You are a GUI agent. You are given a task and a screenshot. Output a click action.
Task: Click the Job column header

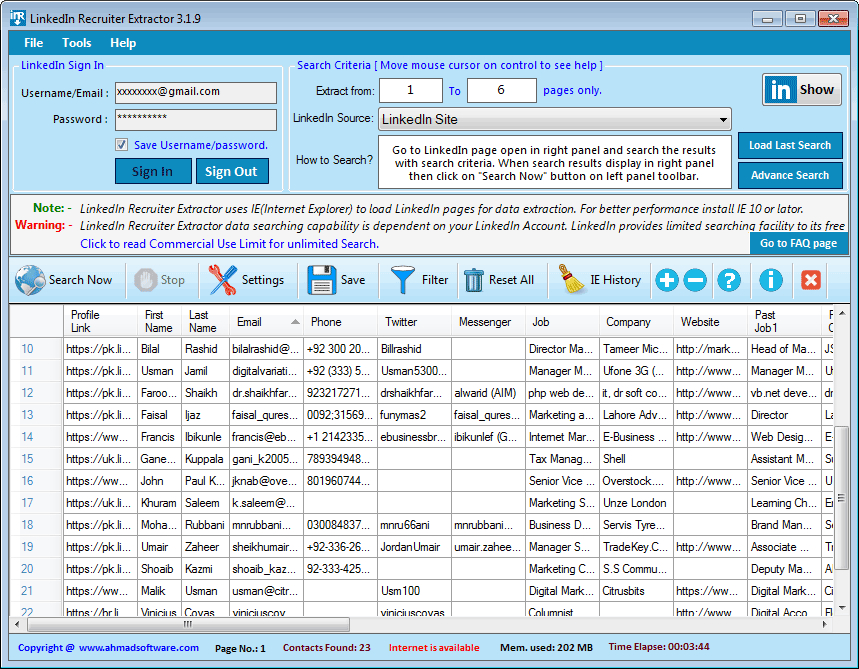click(562, 322)
